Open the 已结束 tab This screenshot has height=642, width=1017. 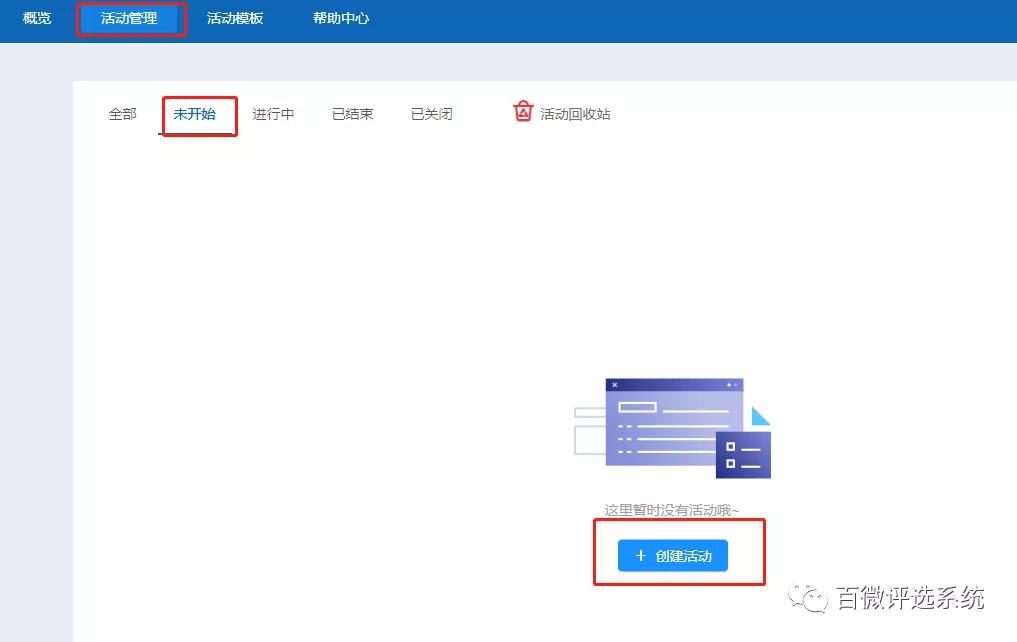click(x=351, y=114)
